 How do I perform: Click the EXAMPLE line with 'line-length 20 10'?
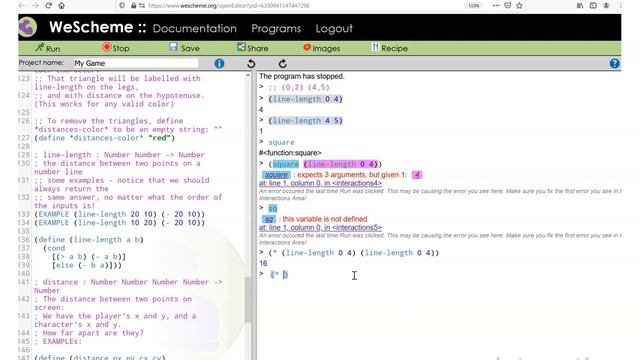click(x=120, y=214)
